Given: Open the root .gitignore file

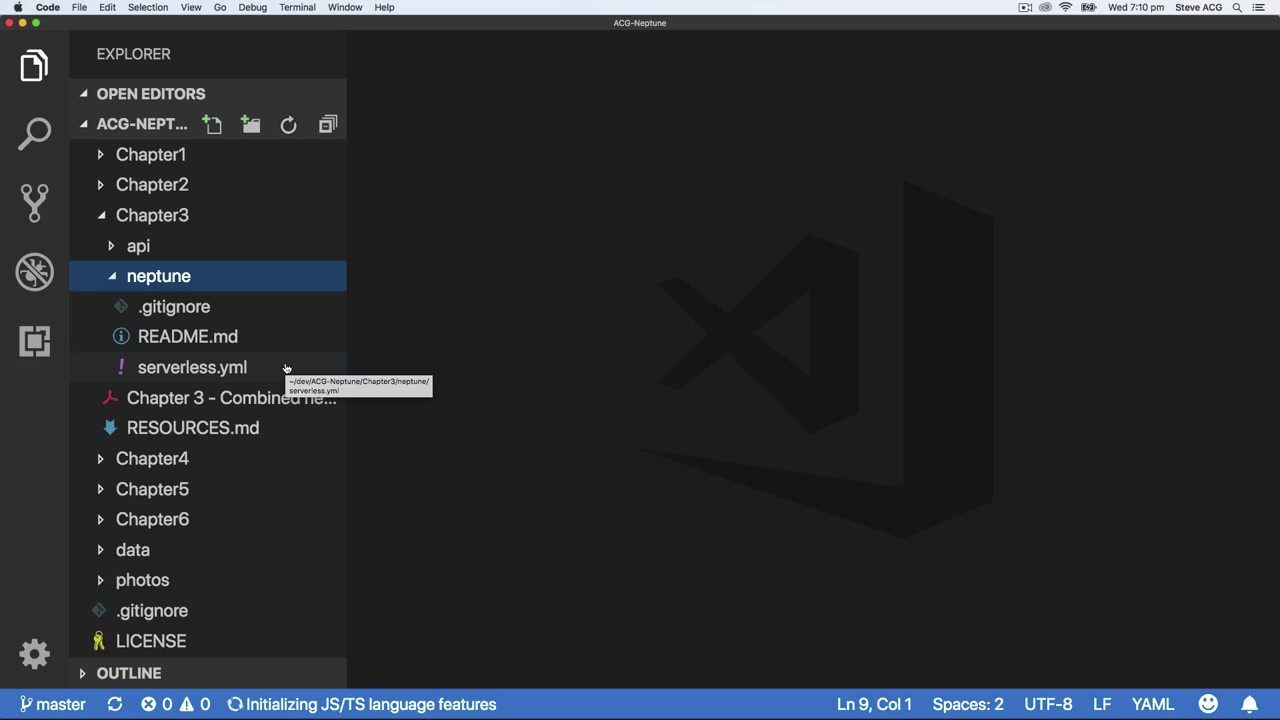Looking at the screenshot, I should pyautogui.click(x=208, y=610).
